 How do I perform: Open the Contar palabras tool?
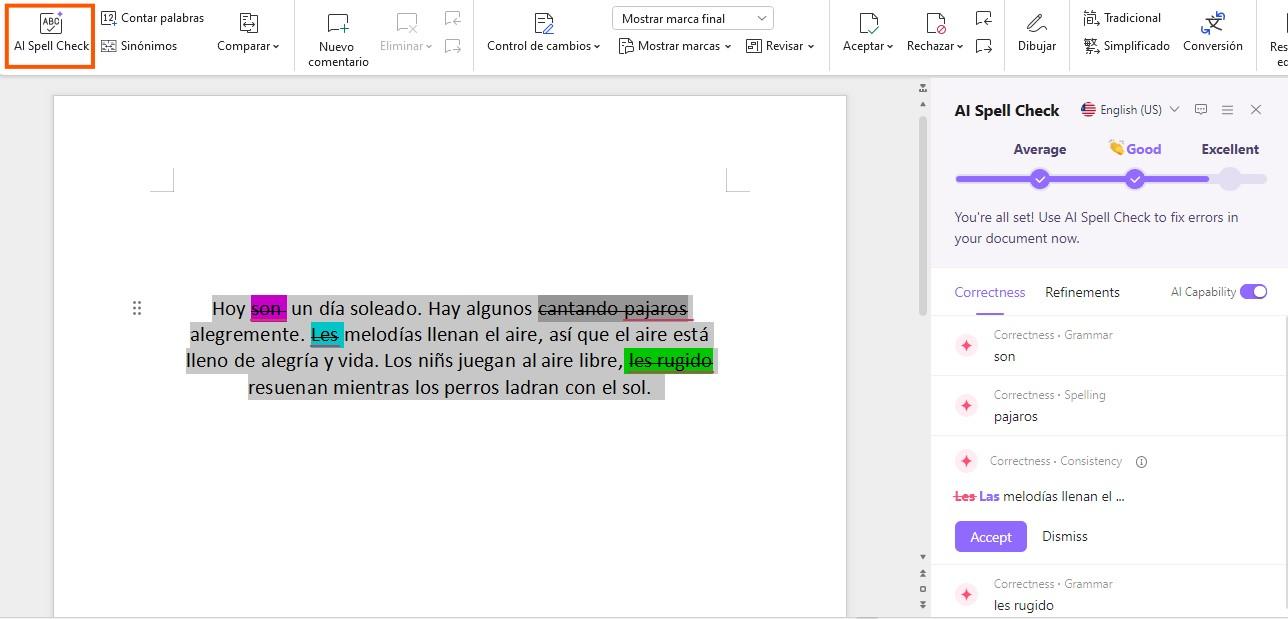click(x=153, y=17)
